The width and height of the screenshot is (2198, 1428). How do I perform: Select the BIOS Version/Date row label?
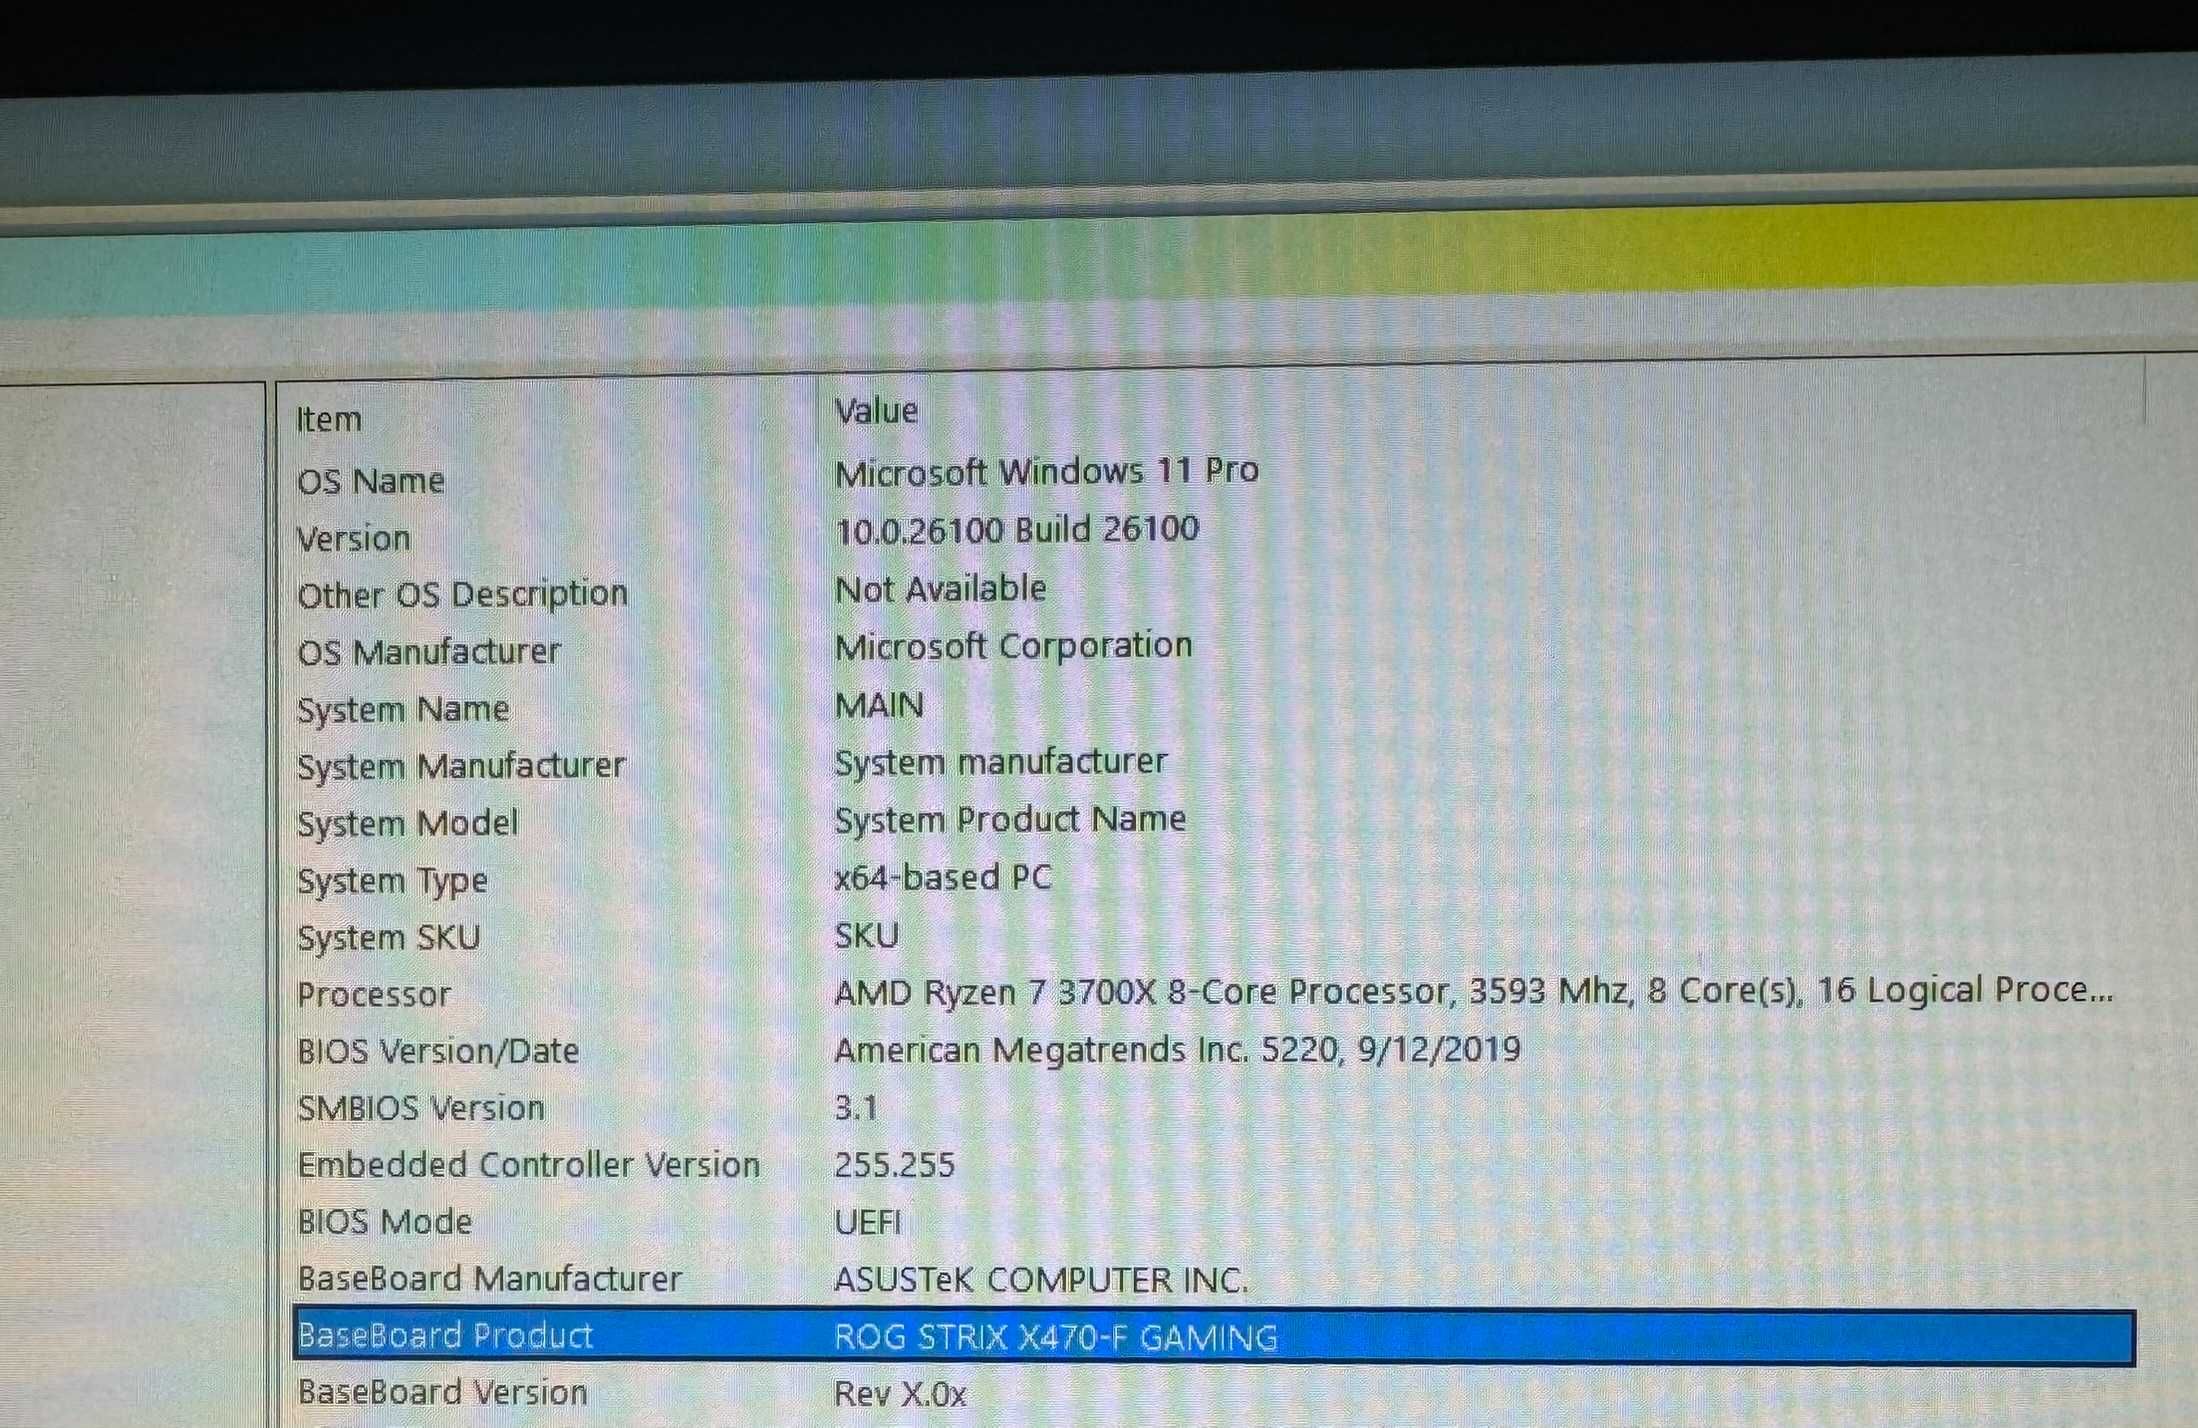point(438,1052)
